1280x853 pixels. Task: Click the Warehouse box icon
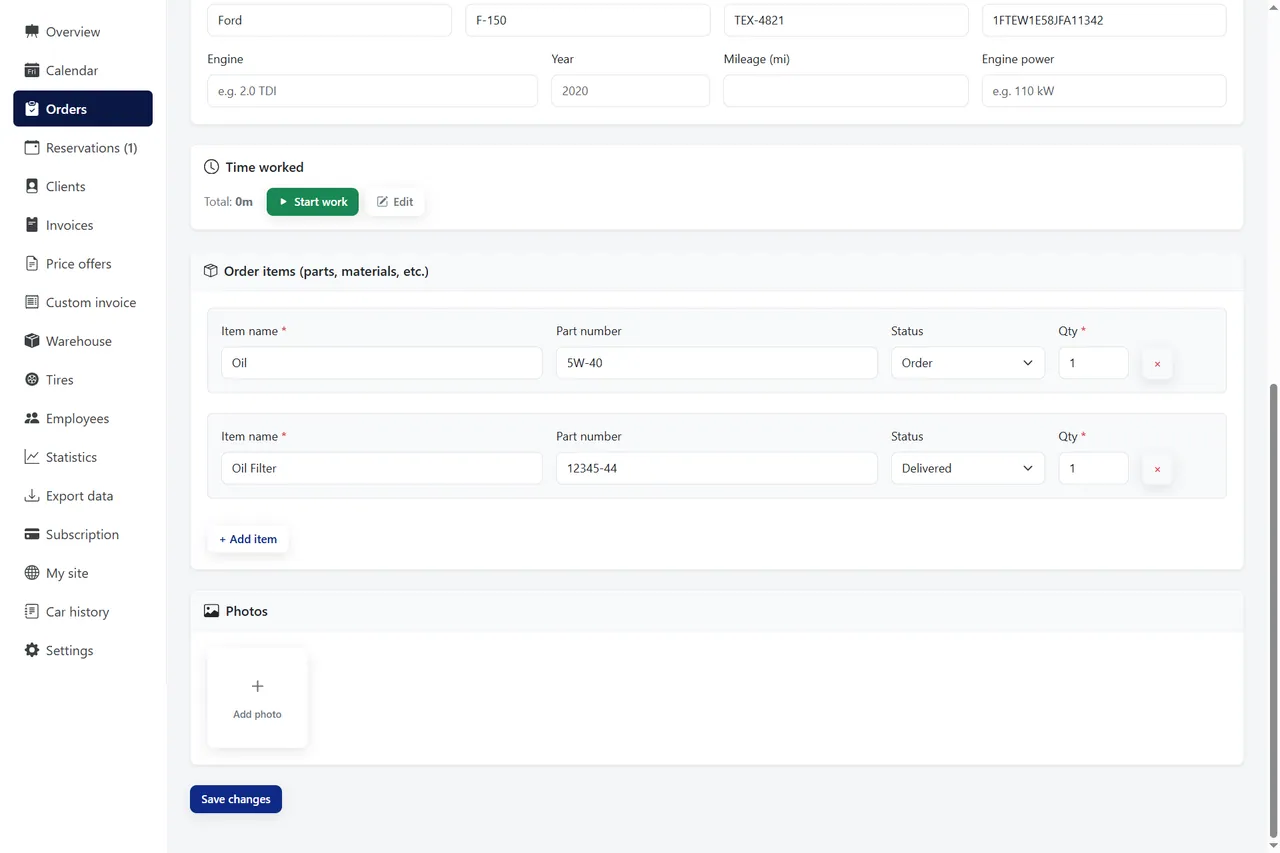[x=32, y=341]
